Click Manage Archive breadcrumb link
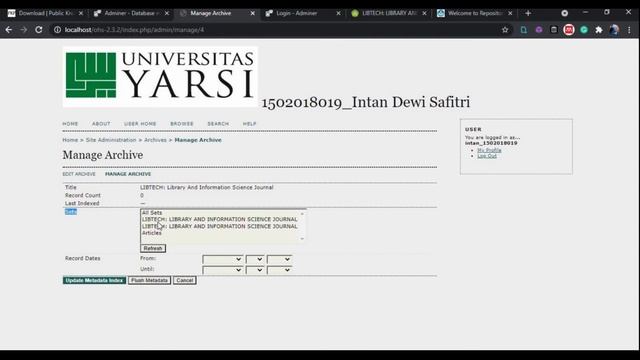The image size is (640, 360). [198, 140]
